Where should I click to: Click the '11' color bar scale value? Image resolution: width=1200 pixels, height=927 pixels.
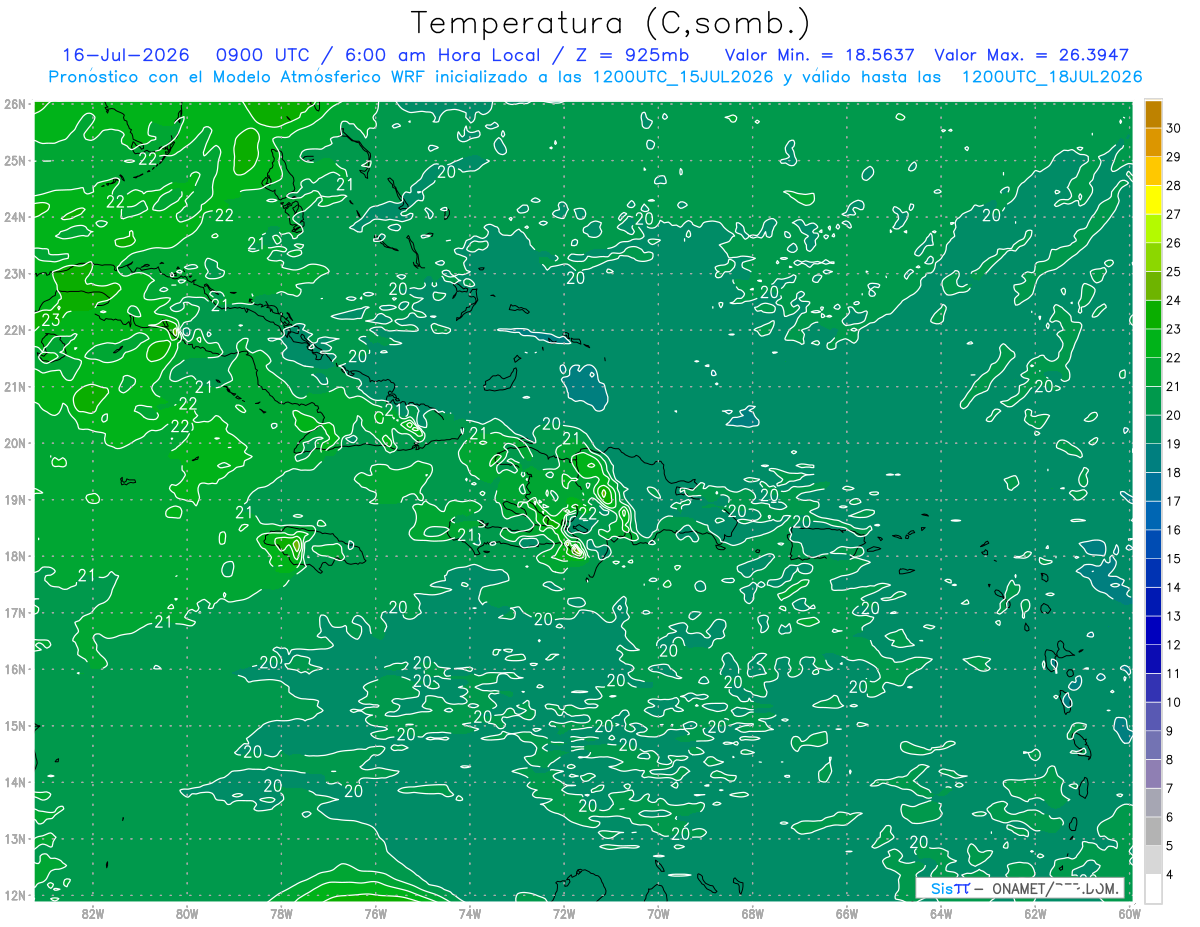(x=1174, y=674)
